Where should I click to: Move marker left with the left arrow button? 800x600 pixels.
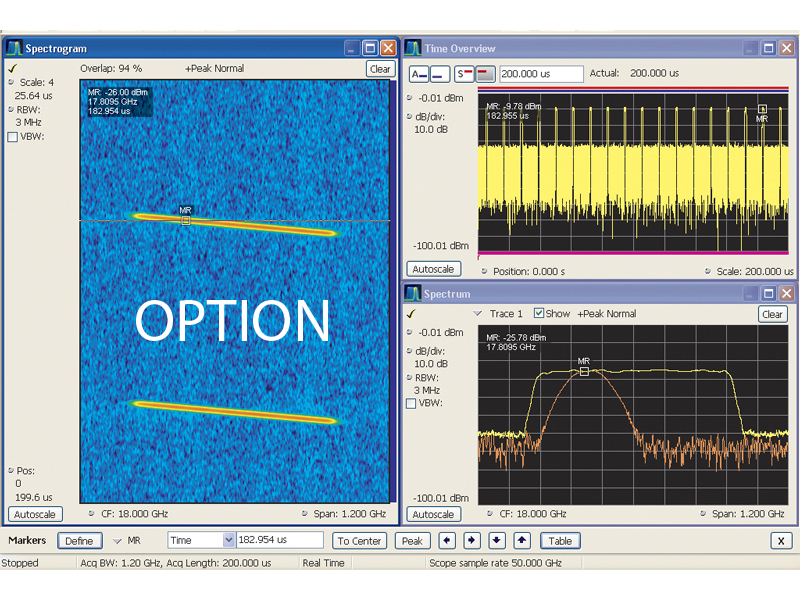[447, 541]
